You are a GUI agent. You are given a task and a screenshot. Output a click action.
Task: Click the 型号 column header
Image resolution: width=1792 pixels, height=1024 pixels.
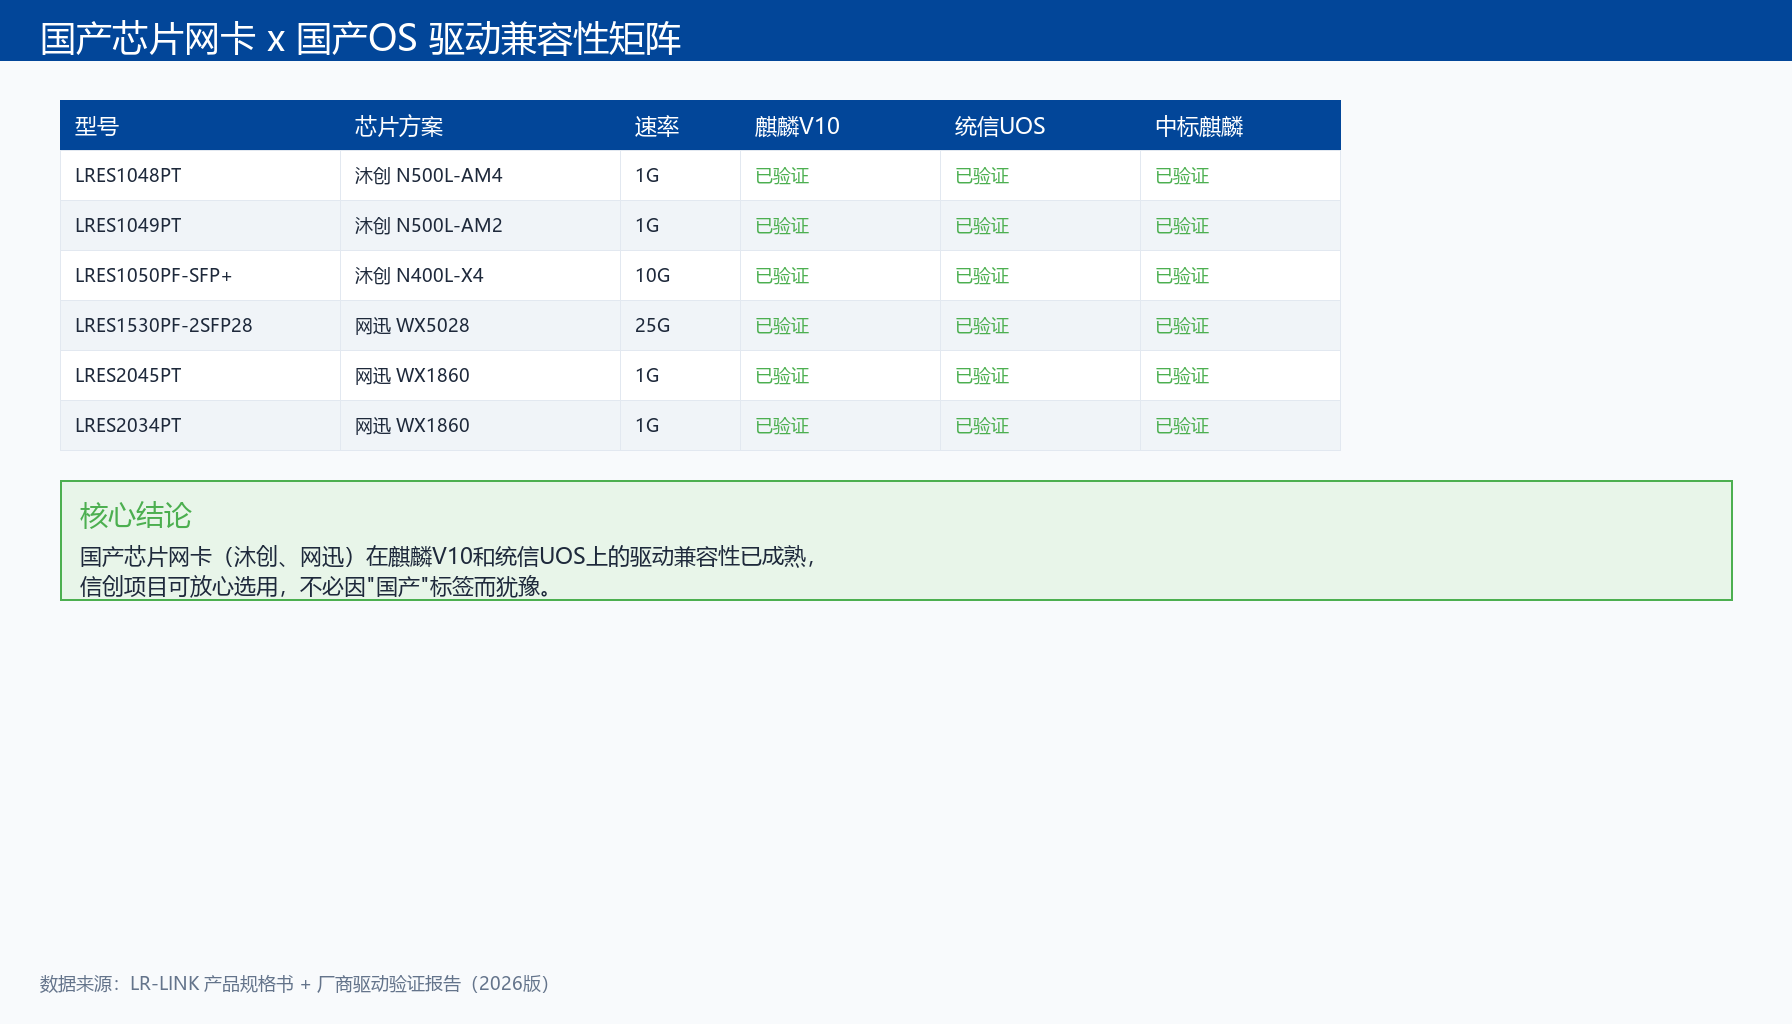coord(200,126)
